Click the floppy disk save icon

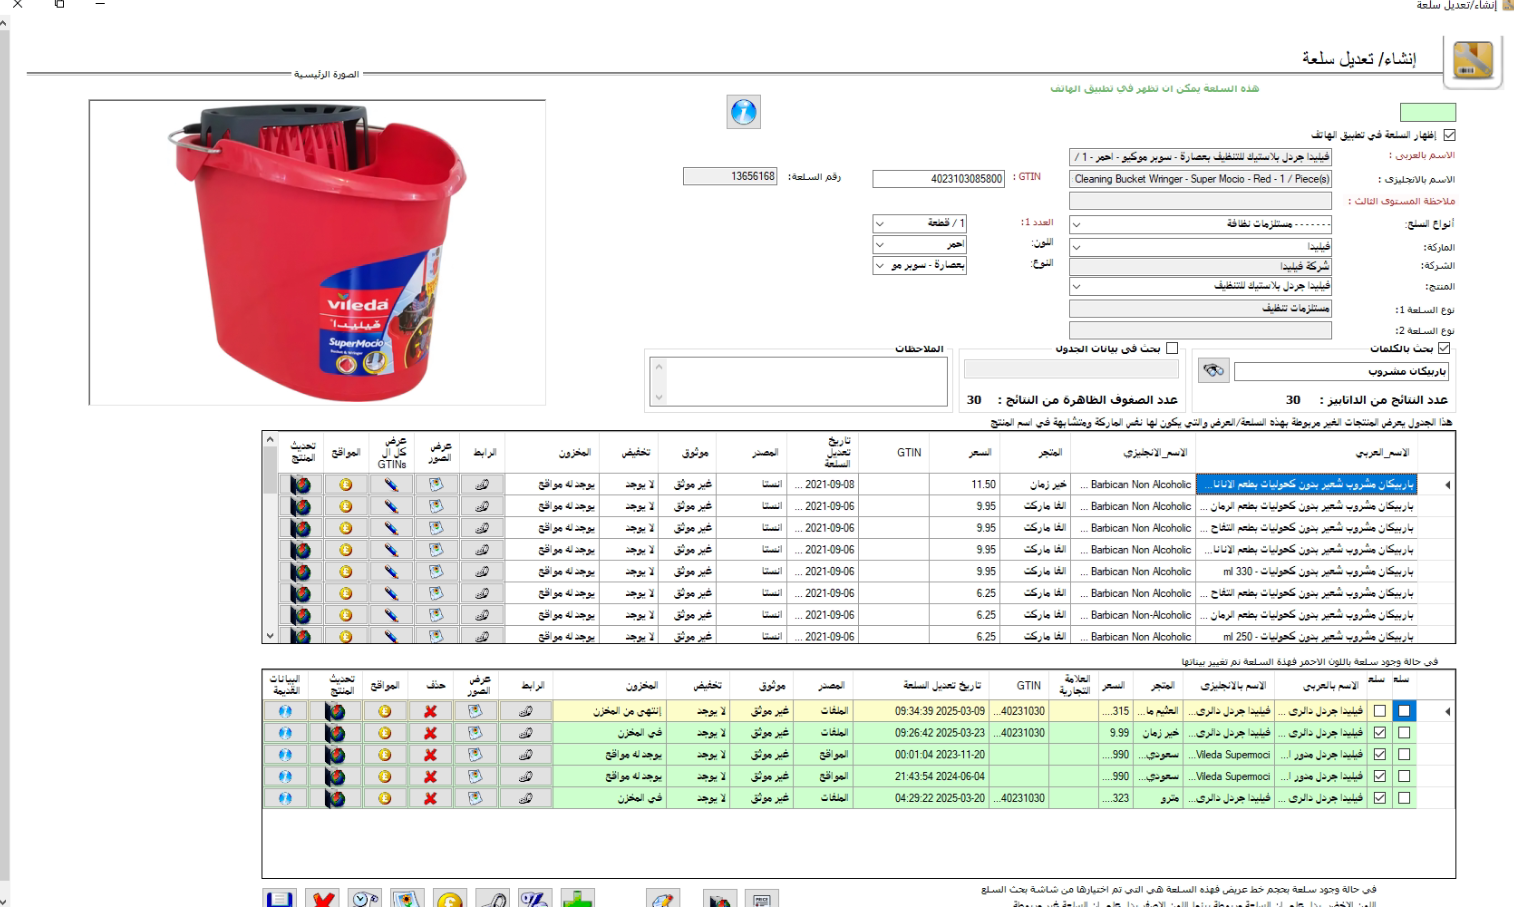click(280, 899)
